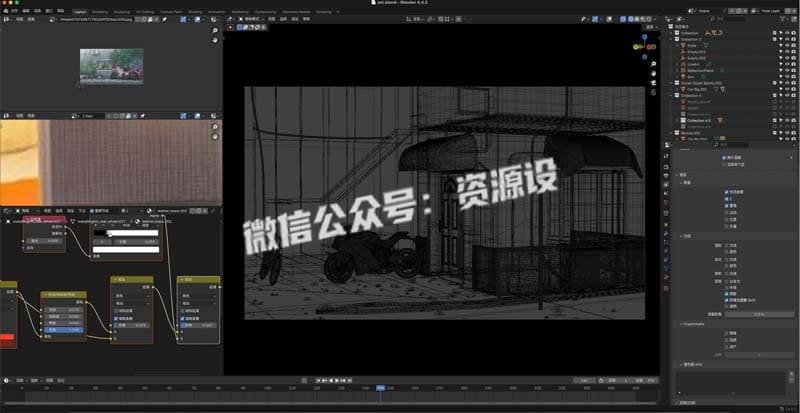The width and height of the screenshot is (800, 413).
Task: Click zoom magnifier in top image editor
Action: pos(215,31)
